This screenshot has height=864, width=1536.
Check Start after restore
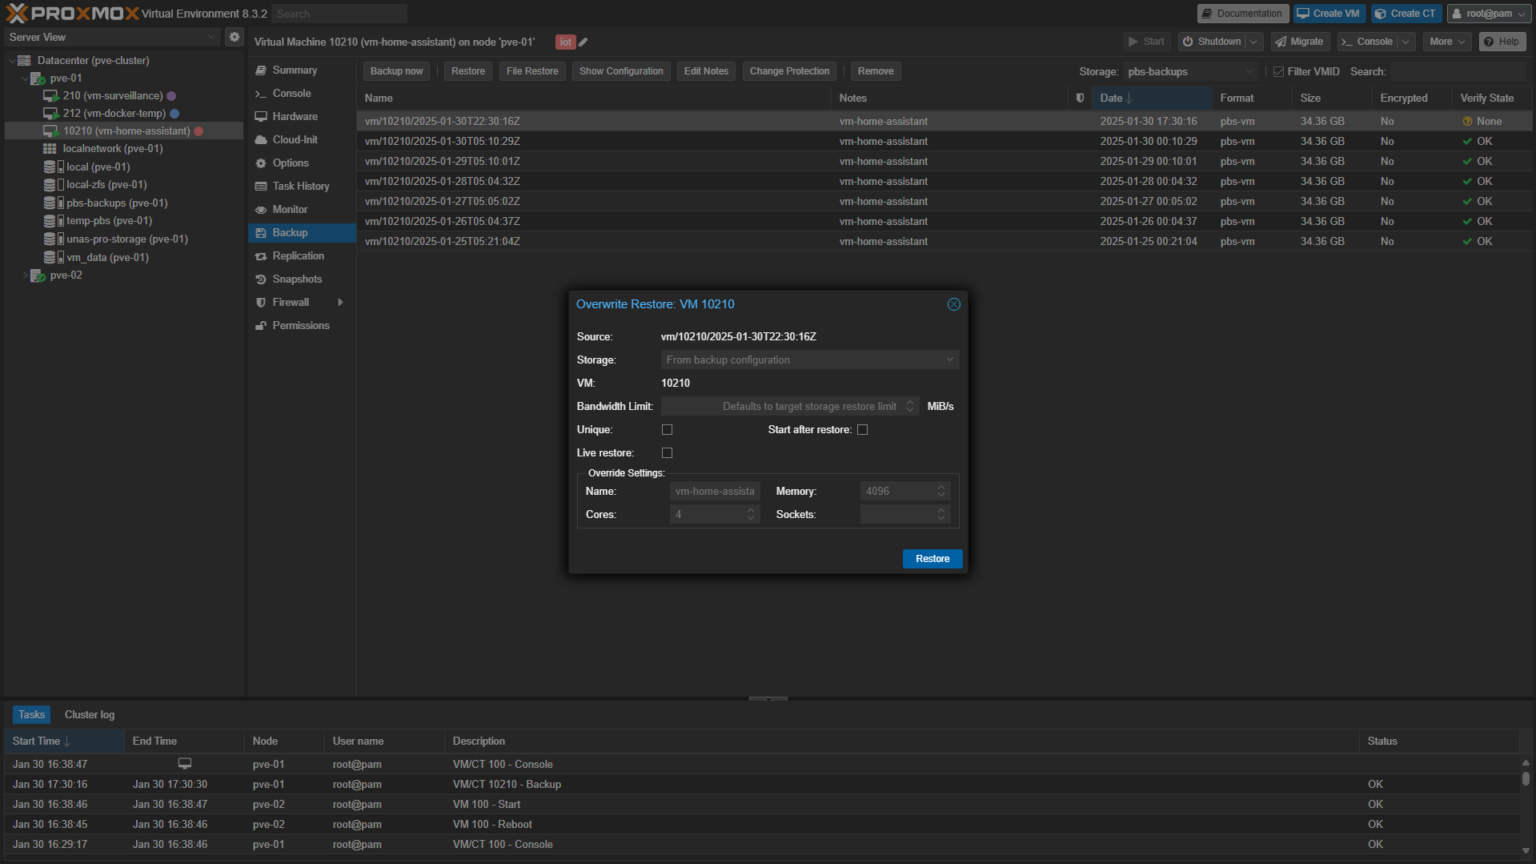pos(862,429)
